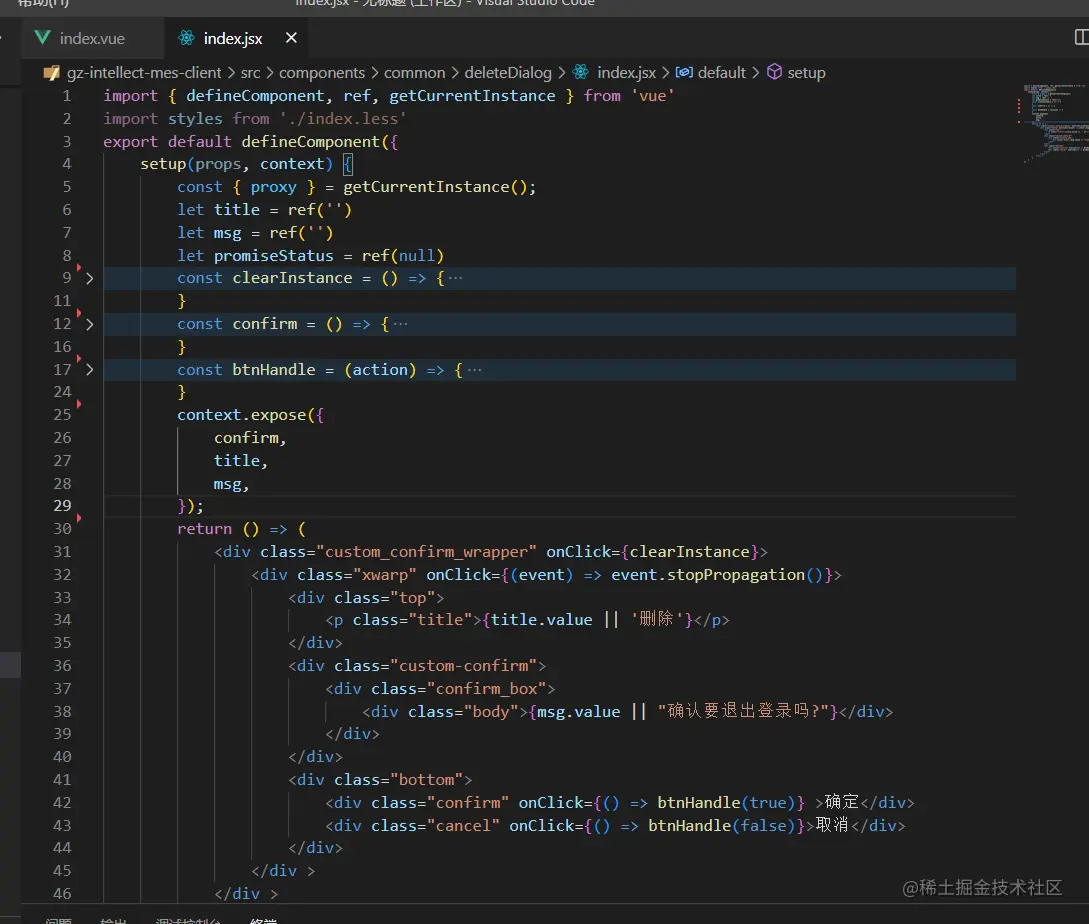Viewport: 1089px width, 924px height.
Task: Expand the folded clearInstance function
Action: 90,278
